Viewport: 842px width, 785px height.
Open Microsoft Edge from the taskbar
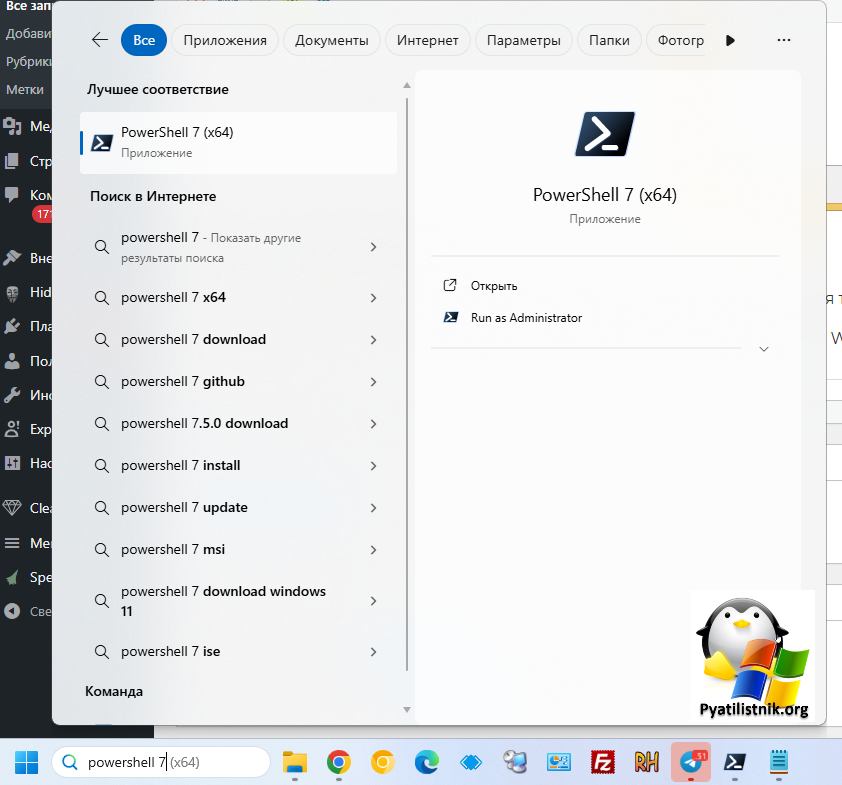427,762
